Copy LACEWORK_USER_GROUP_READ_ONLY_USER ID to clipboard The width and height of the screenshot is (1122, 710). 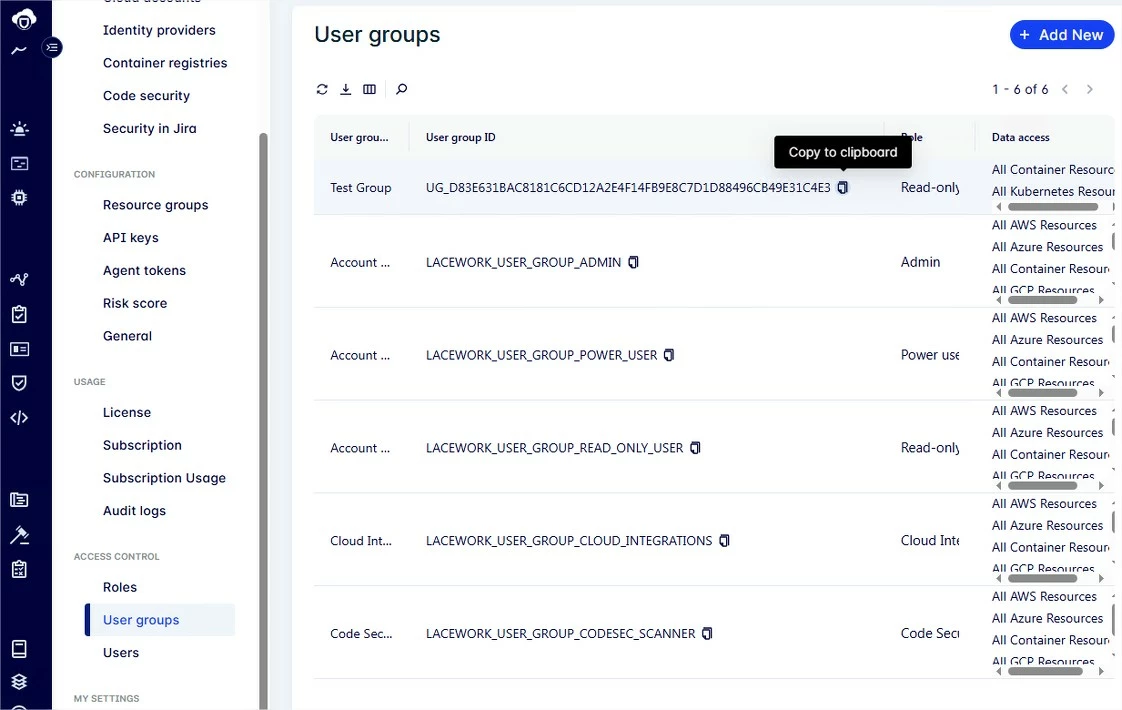click(696, 447)
